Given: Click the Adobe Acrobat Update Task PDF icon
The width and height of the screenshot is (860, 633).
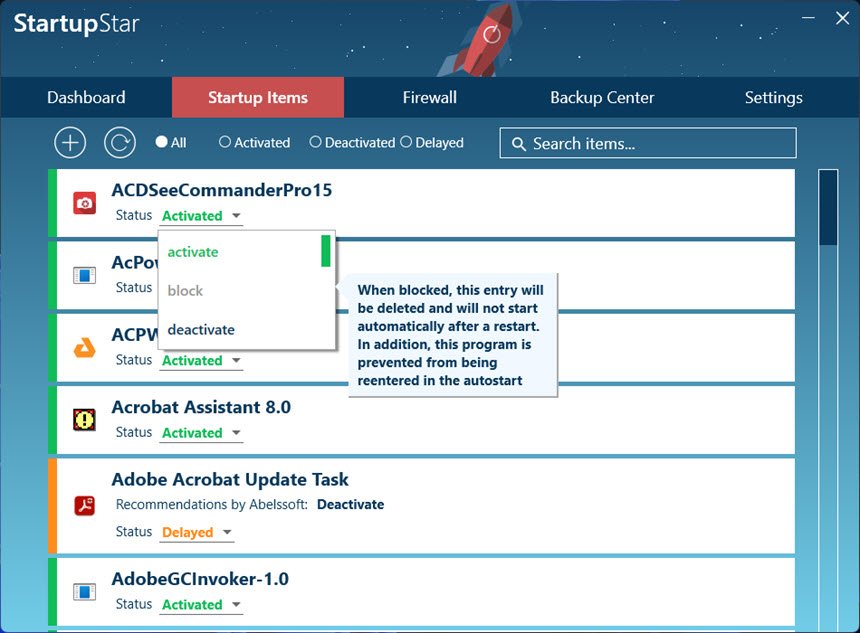Looking at the screenshot, I should pyautogui.click(x=84, y=505).
